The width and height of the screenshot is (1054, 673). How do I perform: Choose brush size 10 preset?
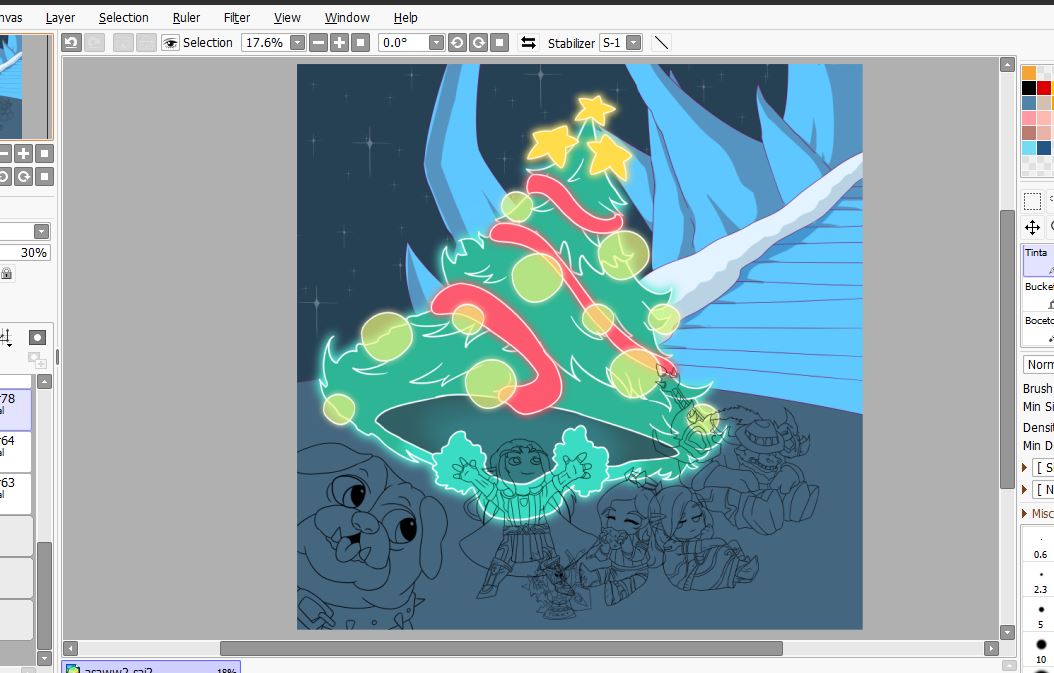(1040, 651)
